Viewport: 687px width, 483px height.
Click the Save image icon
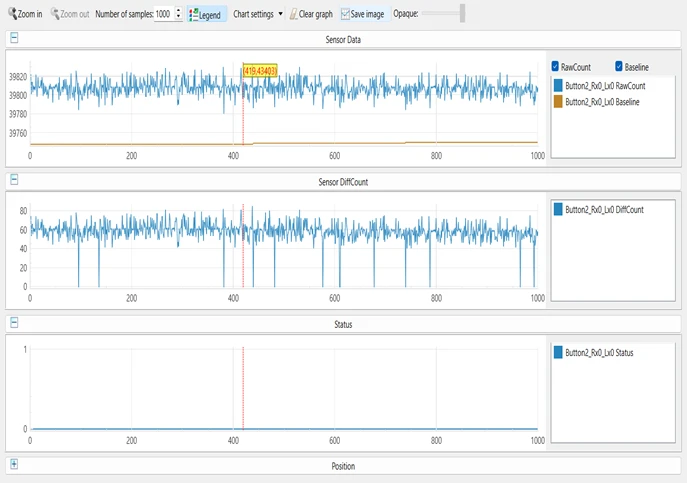click(345, 15)
